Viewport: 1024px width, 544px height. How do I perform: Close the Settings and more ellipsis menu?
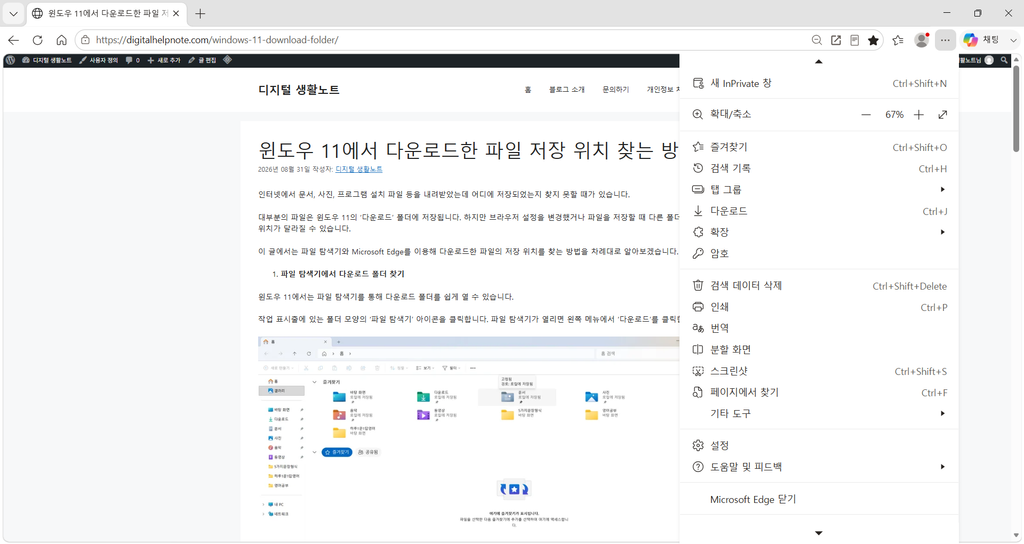[x=945, y=40]
